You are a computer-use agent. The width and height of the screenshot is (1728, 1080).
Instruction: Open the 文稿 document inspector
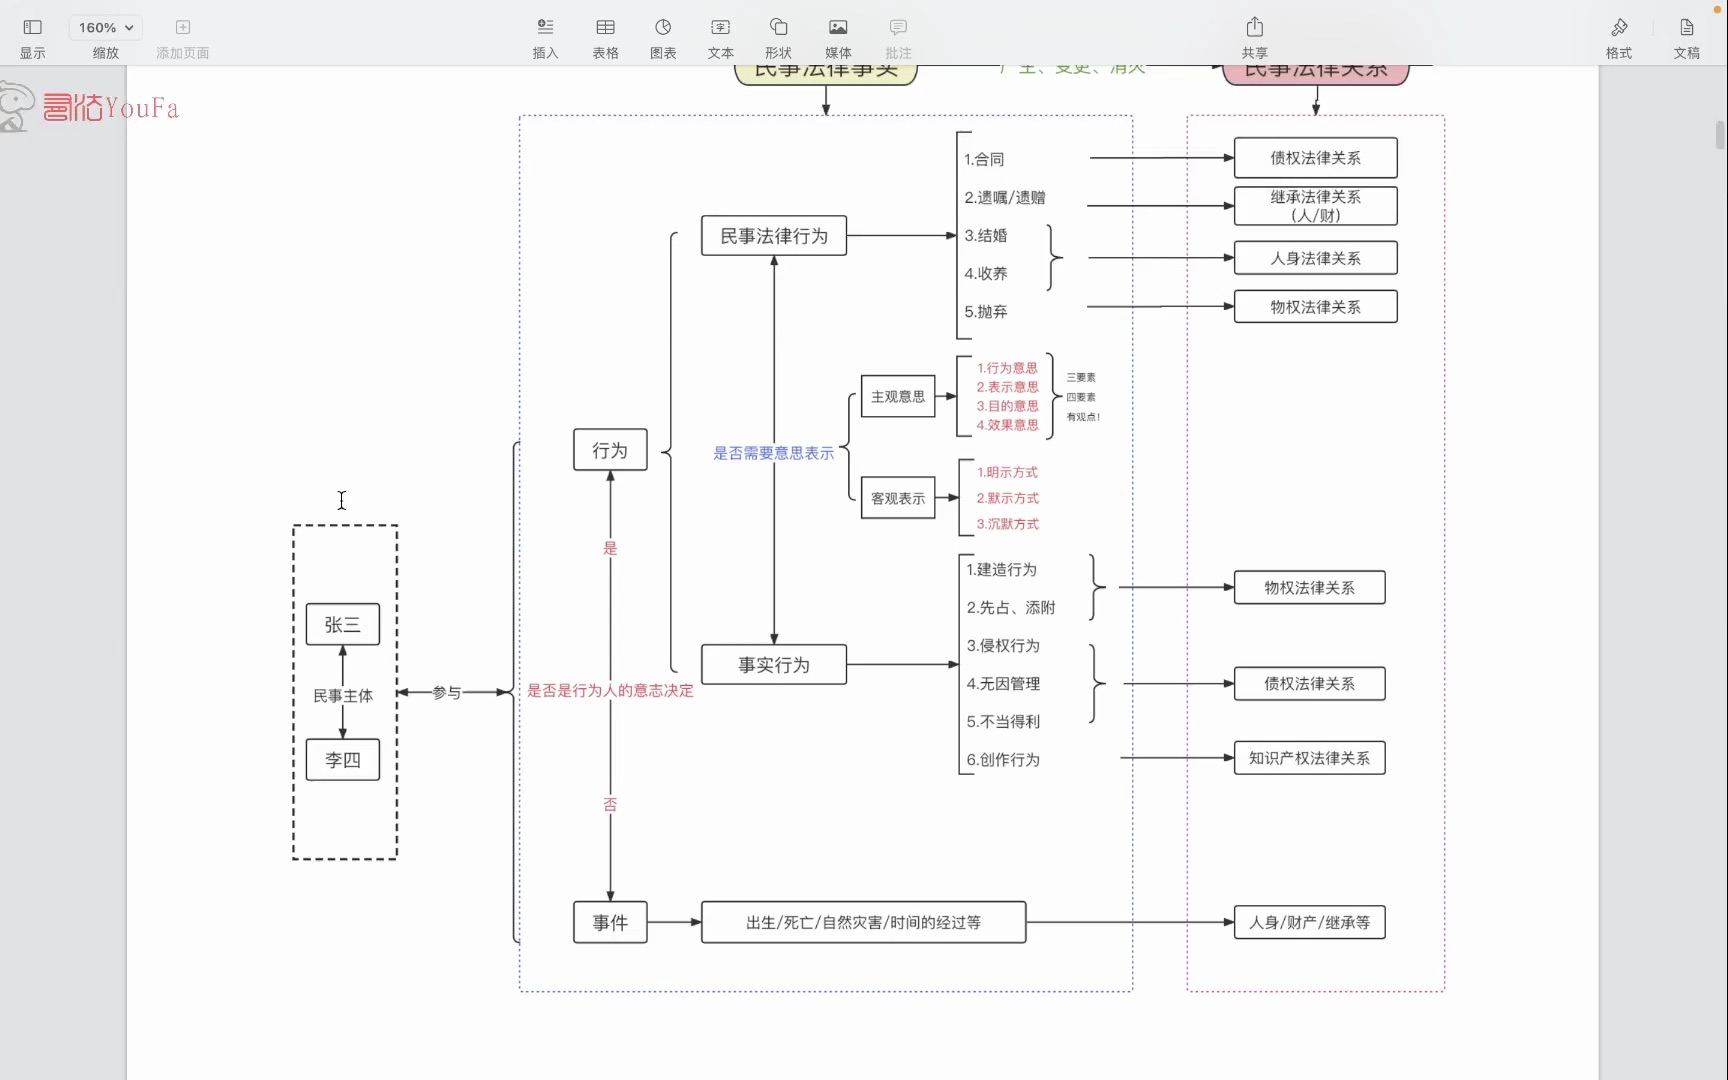1687,27
